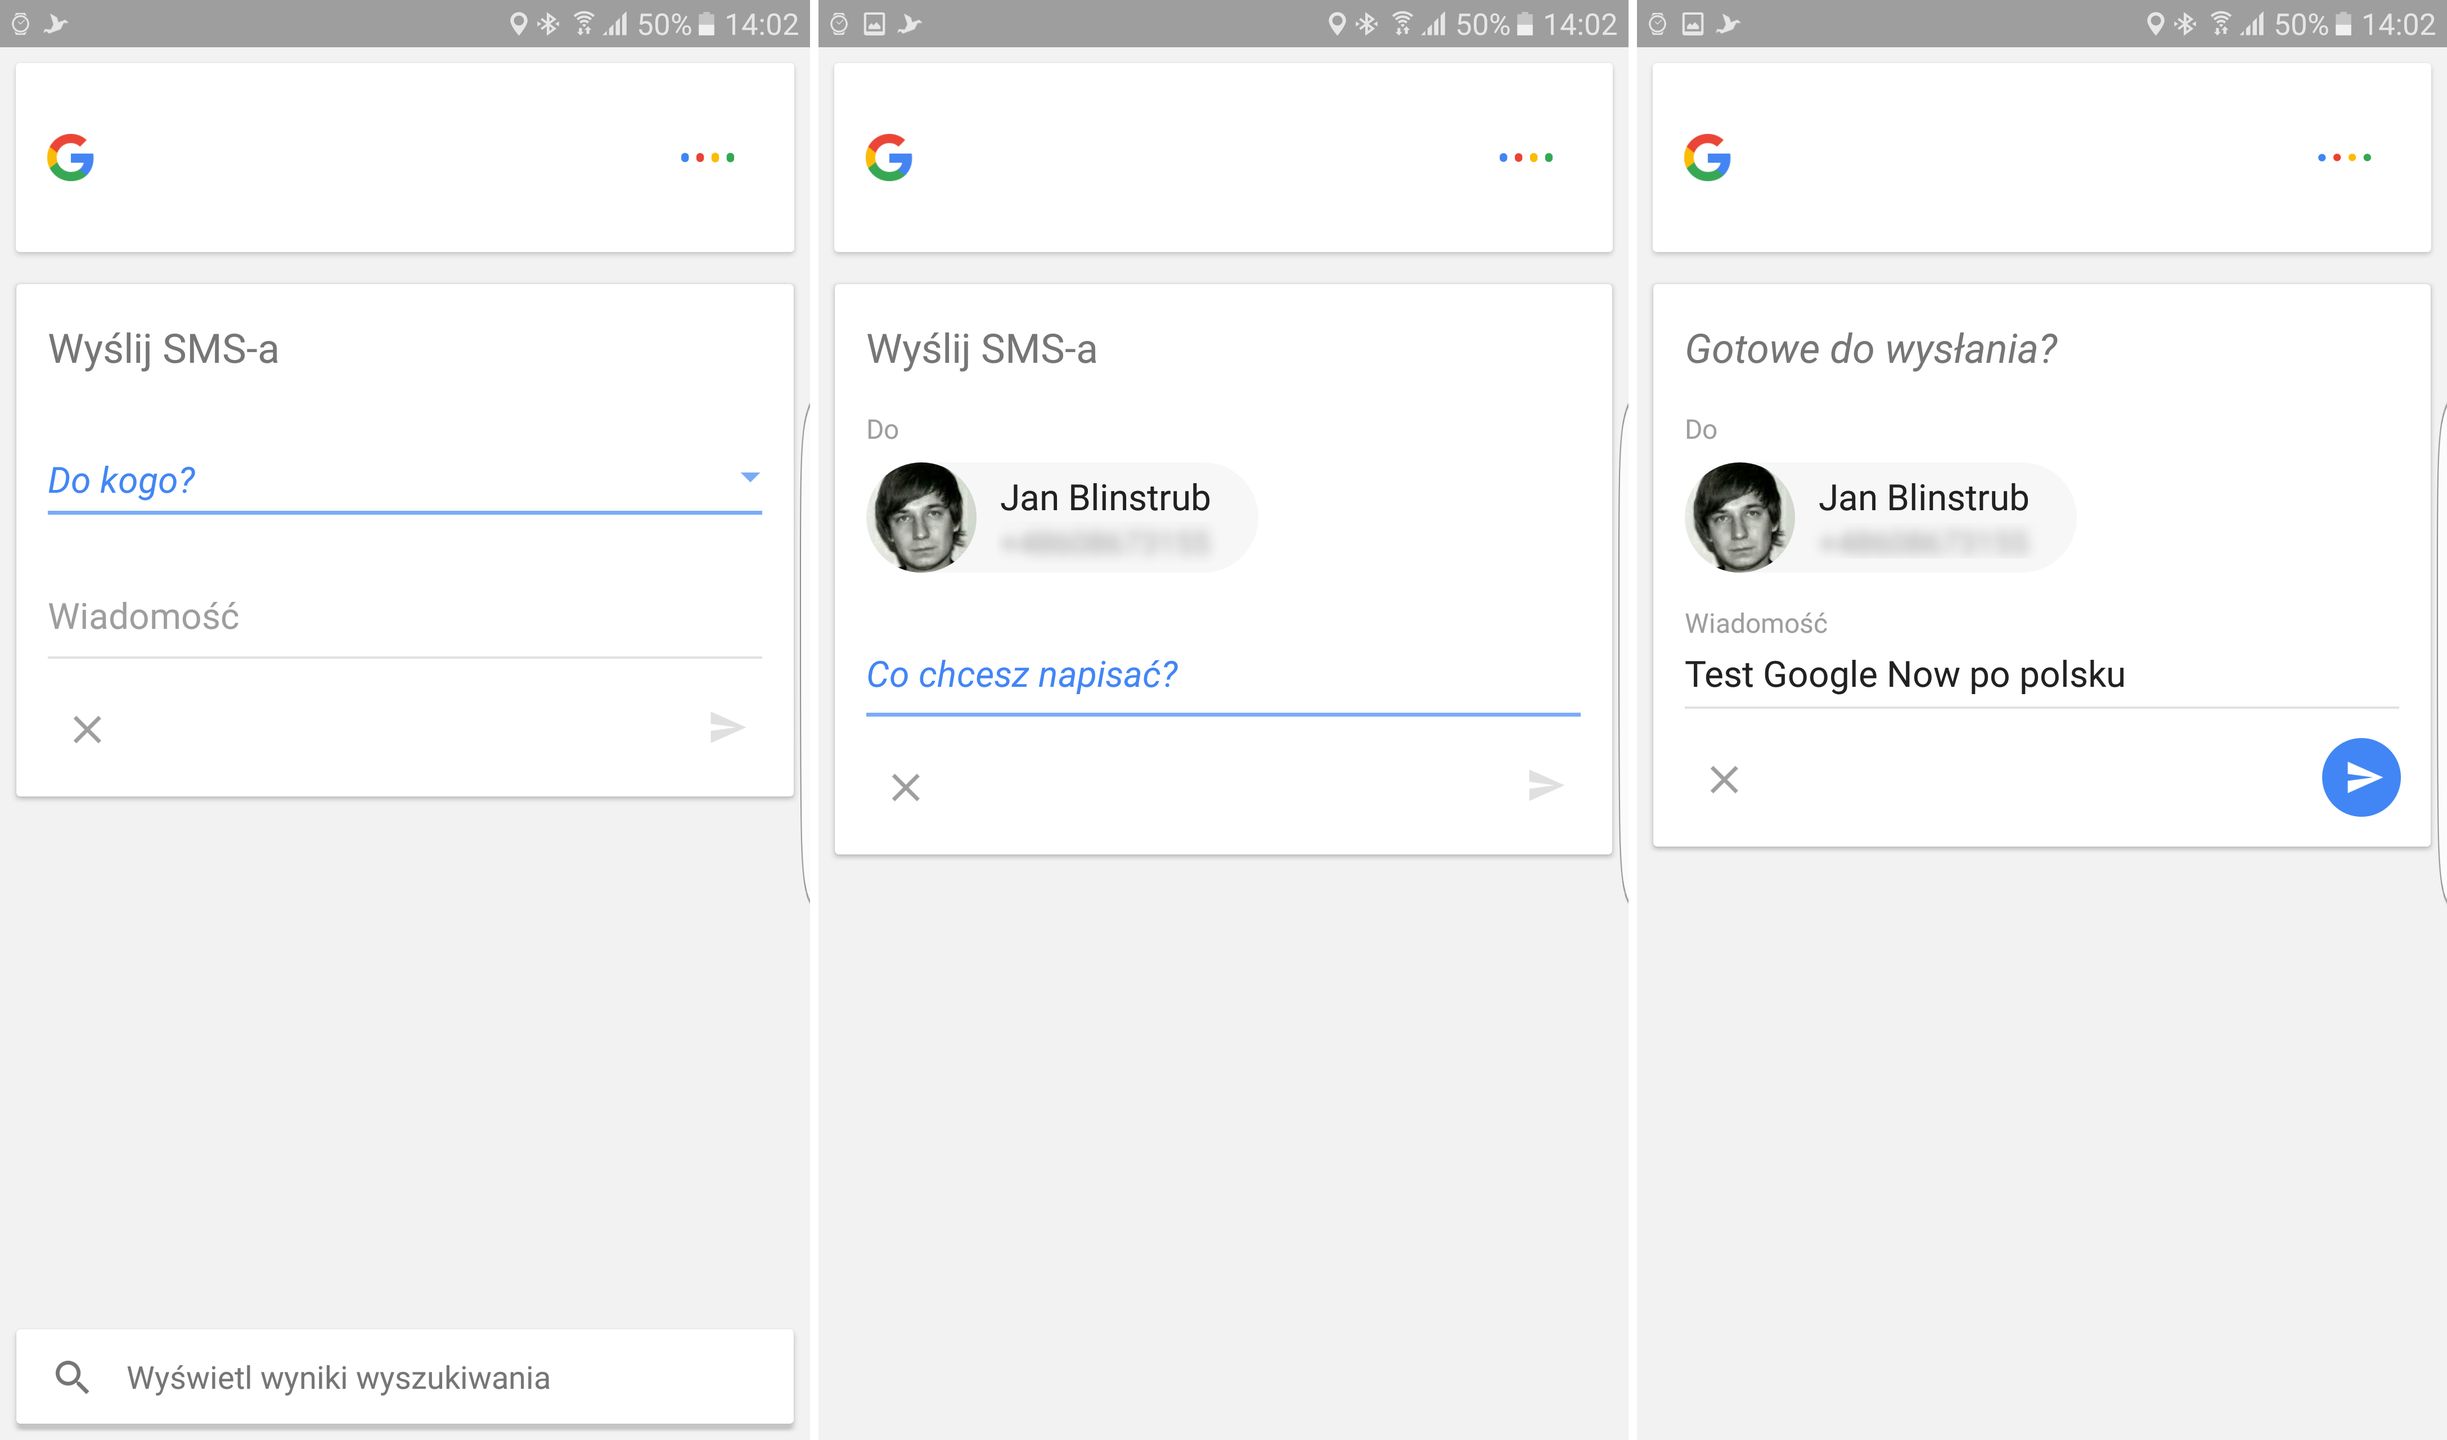Select the message text Test Google Now po polsku
This screenshot has height=1440, width=2447.
pos(1906,674)
